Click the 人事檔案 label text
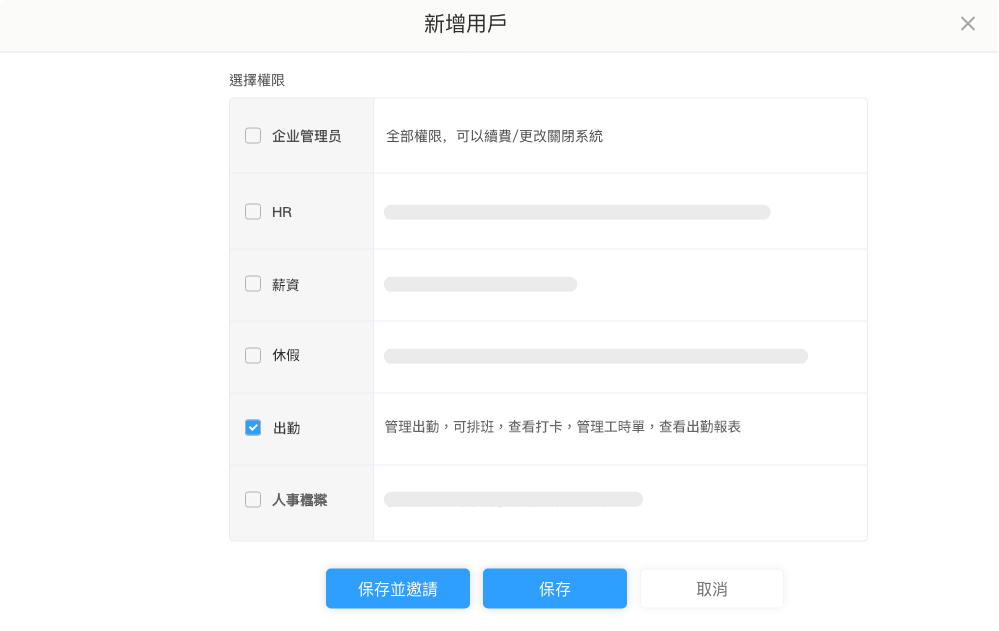The height and width of the screenshot is (631, 999). tap(299, 500)
